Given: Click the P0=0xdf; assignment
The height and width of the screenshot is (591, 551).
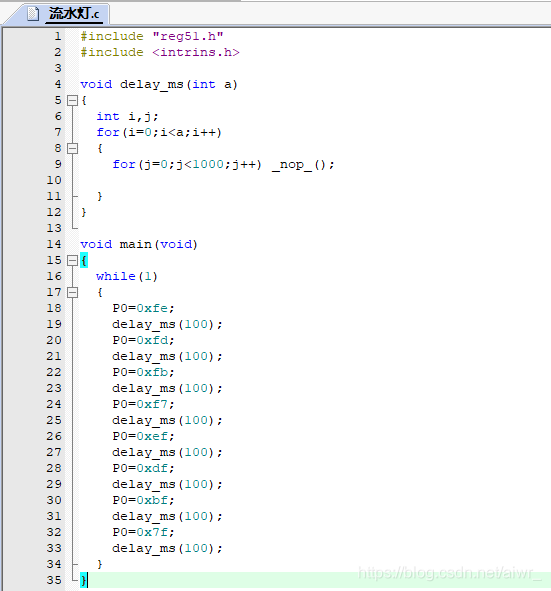Looking at the screenshot, I should pyautogui.click(x=143, y=469).
